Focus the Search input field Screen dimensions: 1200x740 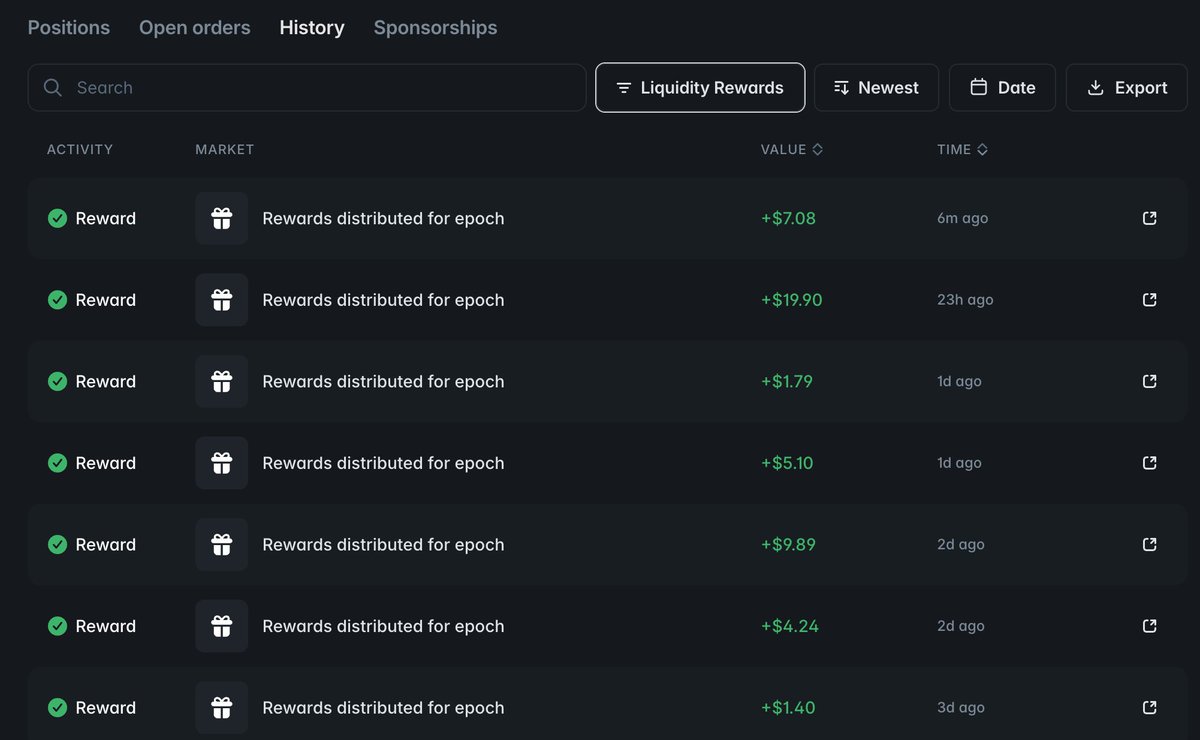(x=320, y=88)
